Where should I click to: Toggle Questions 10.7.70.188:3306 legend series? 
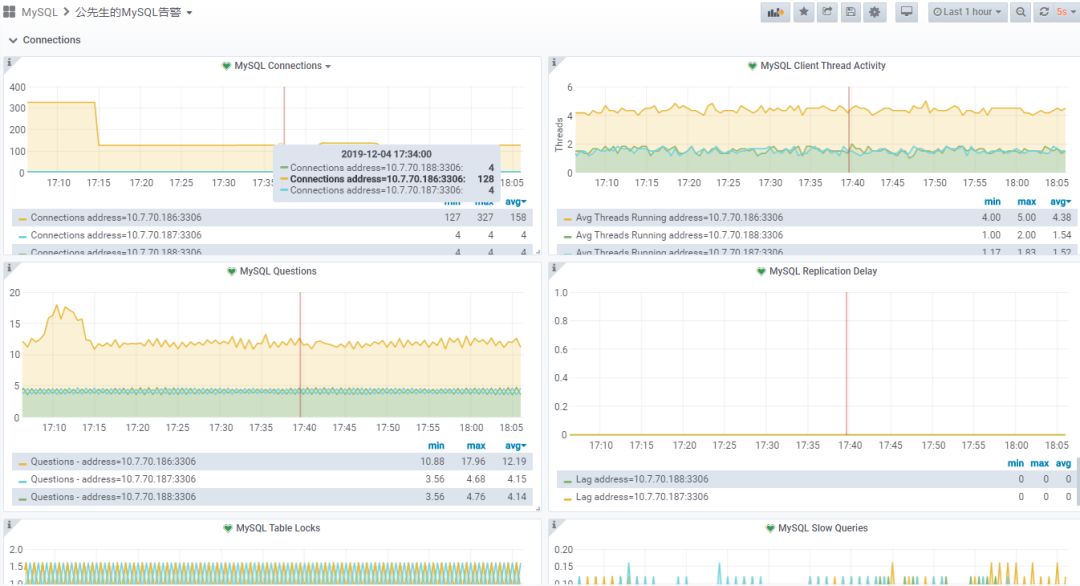tap(113, 496)
